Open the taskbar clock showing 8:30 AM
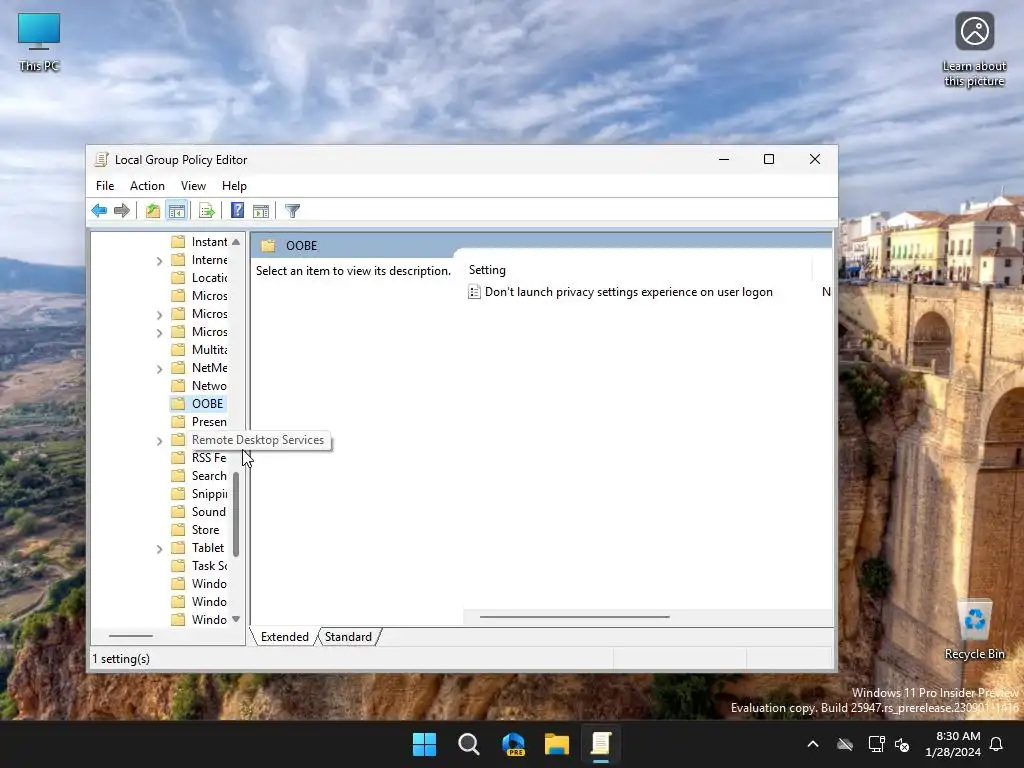 coord(953,744)
